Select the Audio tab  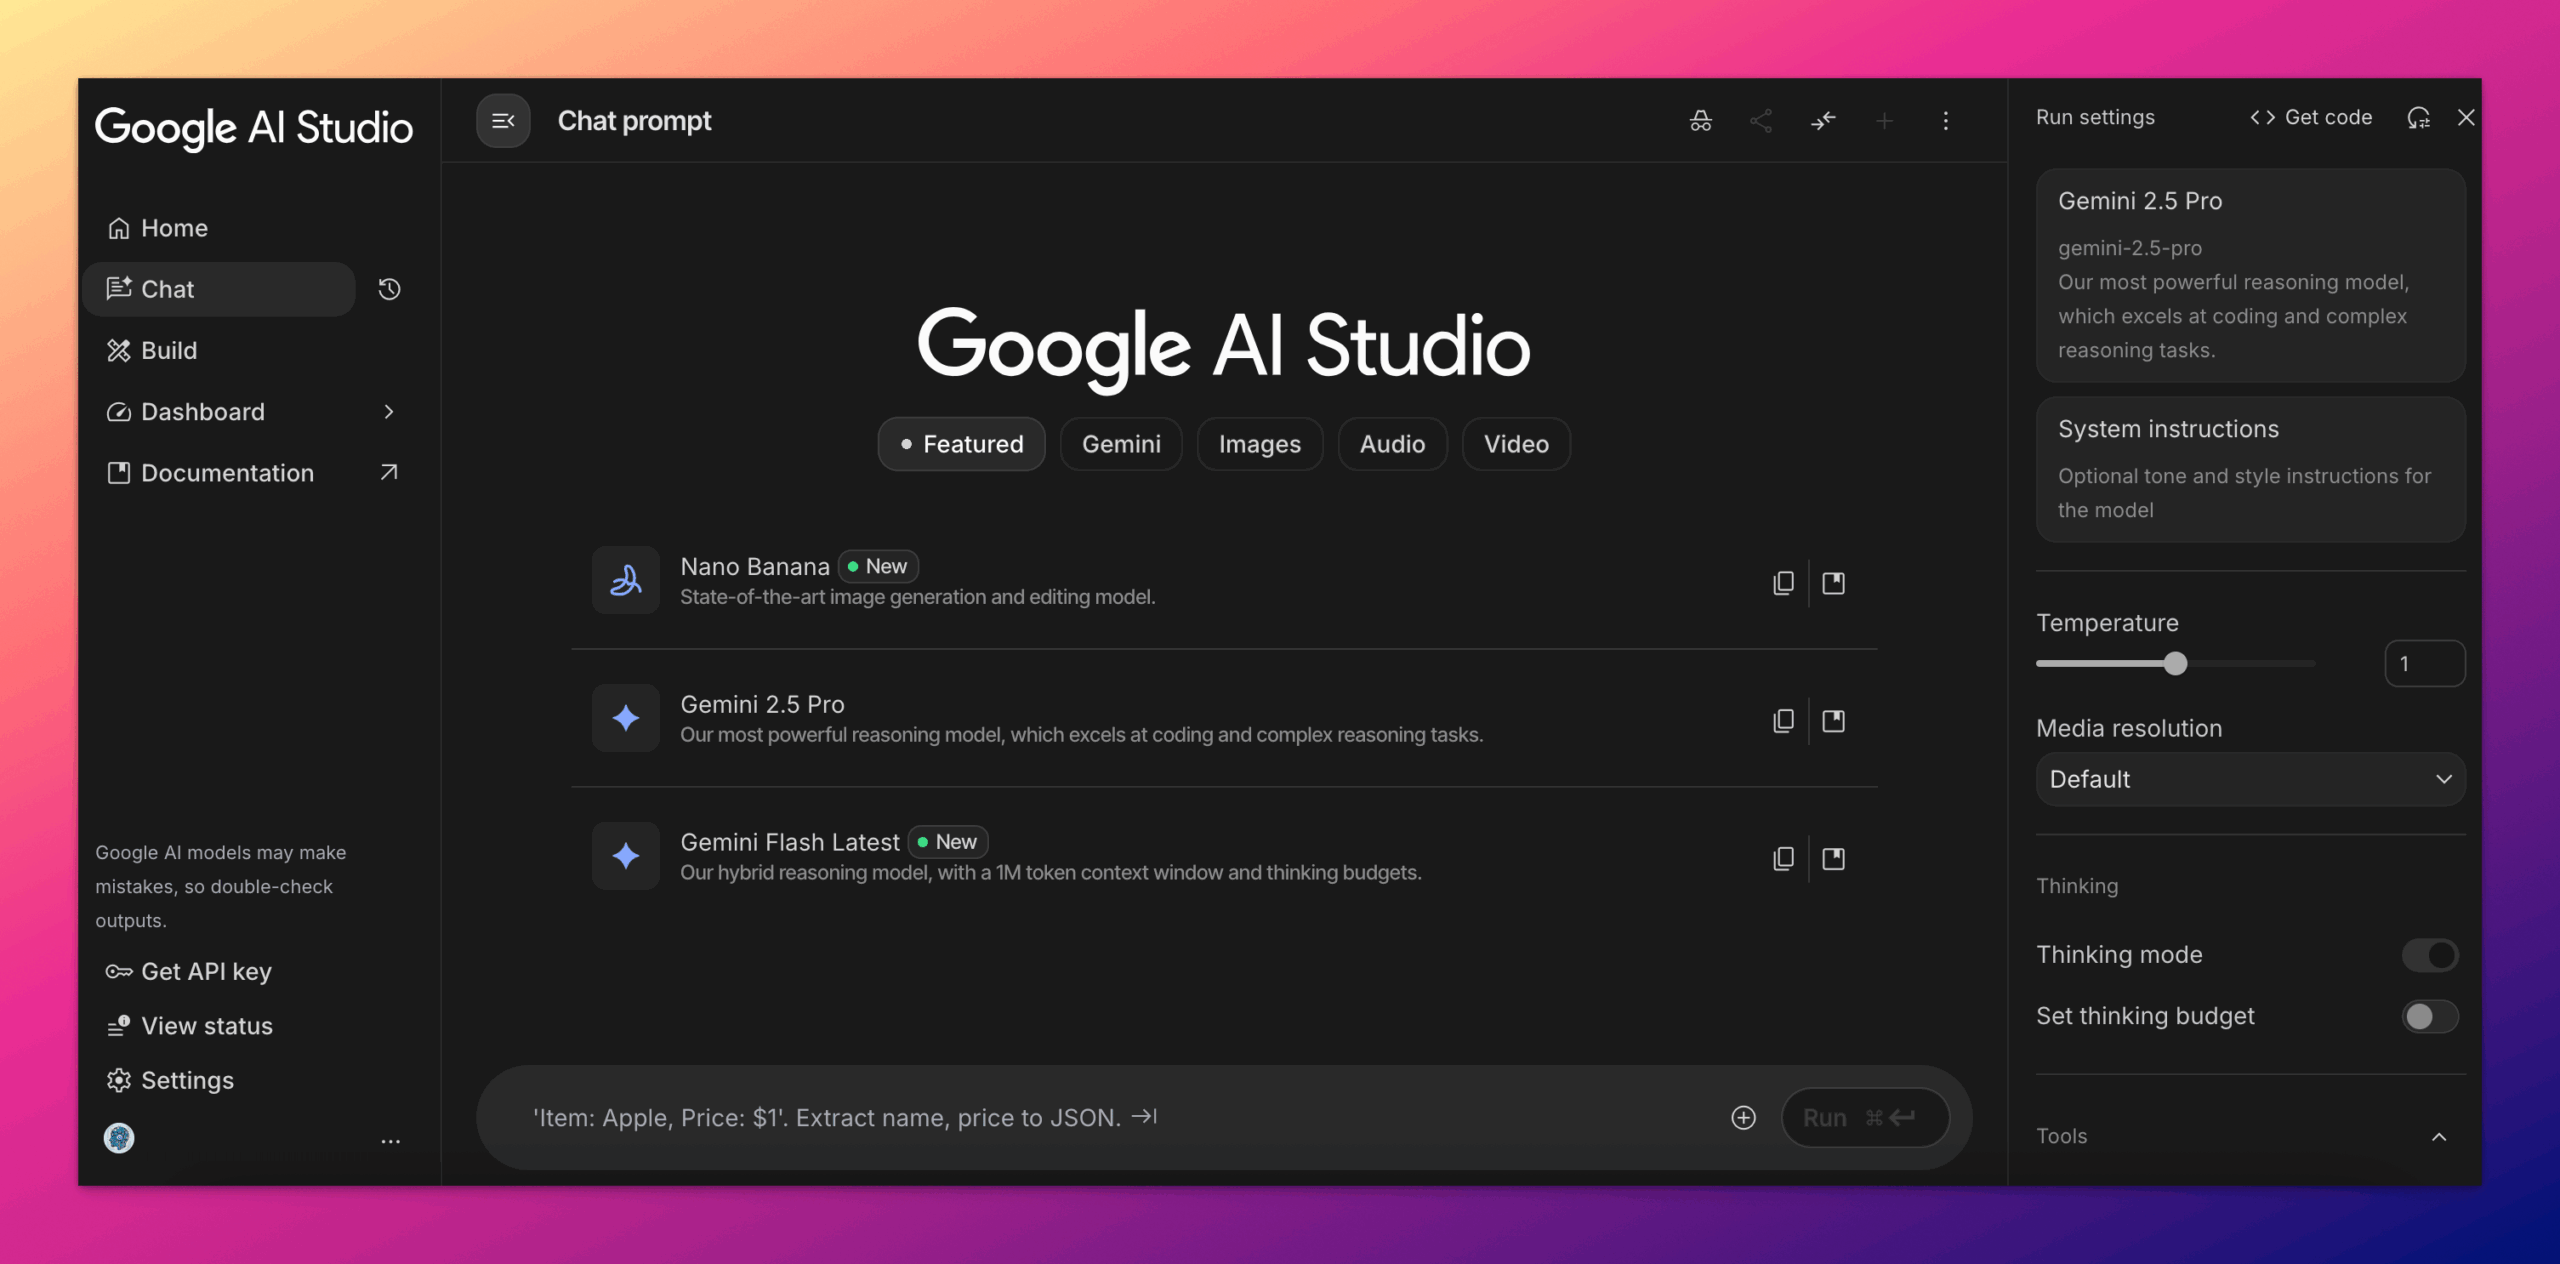tap(1392, 444)
